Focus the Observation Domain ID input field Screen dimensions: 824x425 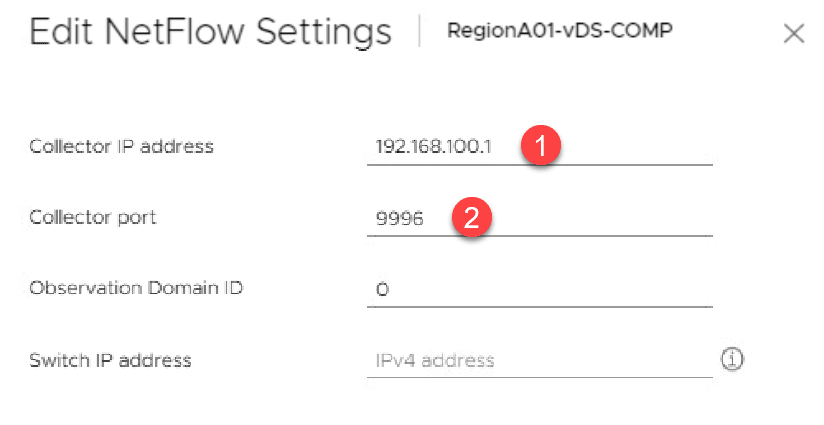pyautogui.click(x=540, y=289)
